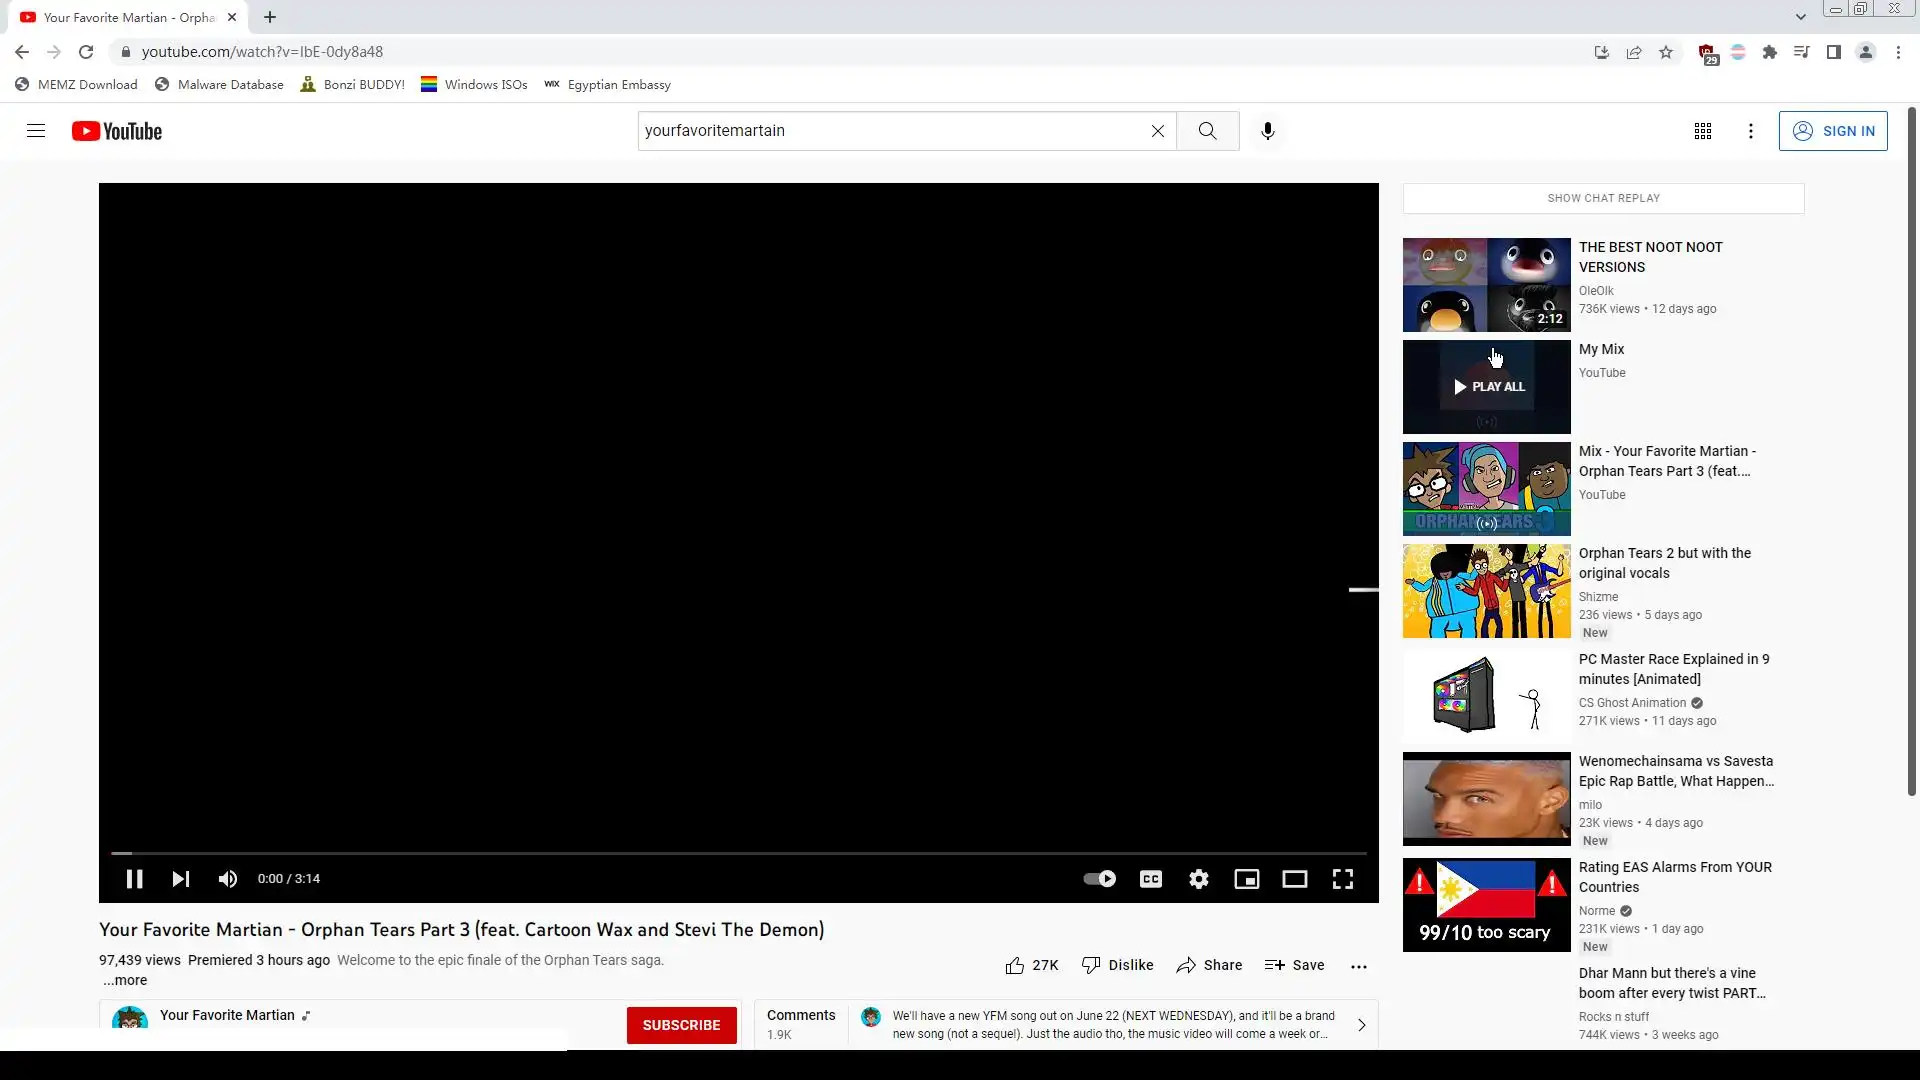The image size is (1920, 1080).
Task: Toggle closed captions on video
Action: point(1150,879)
